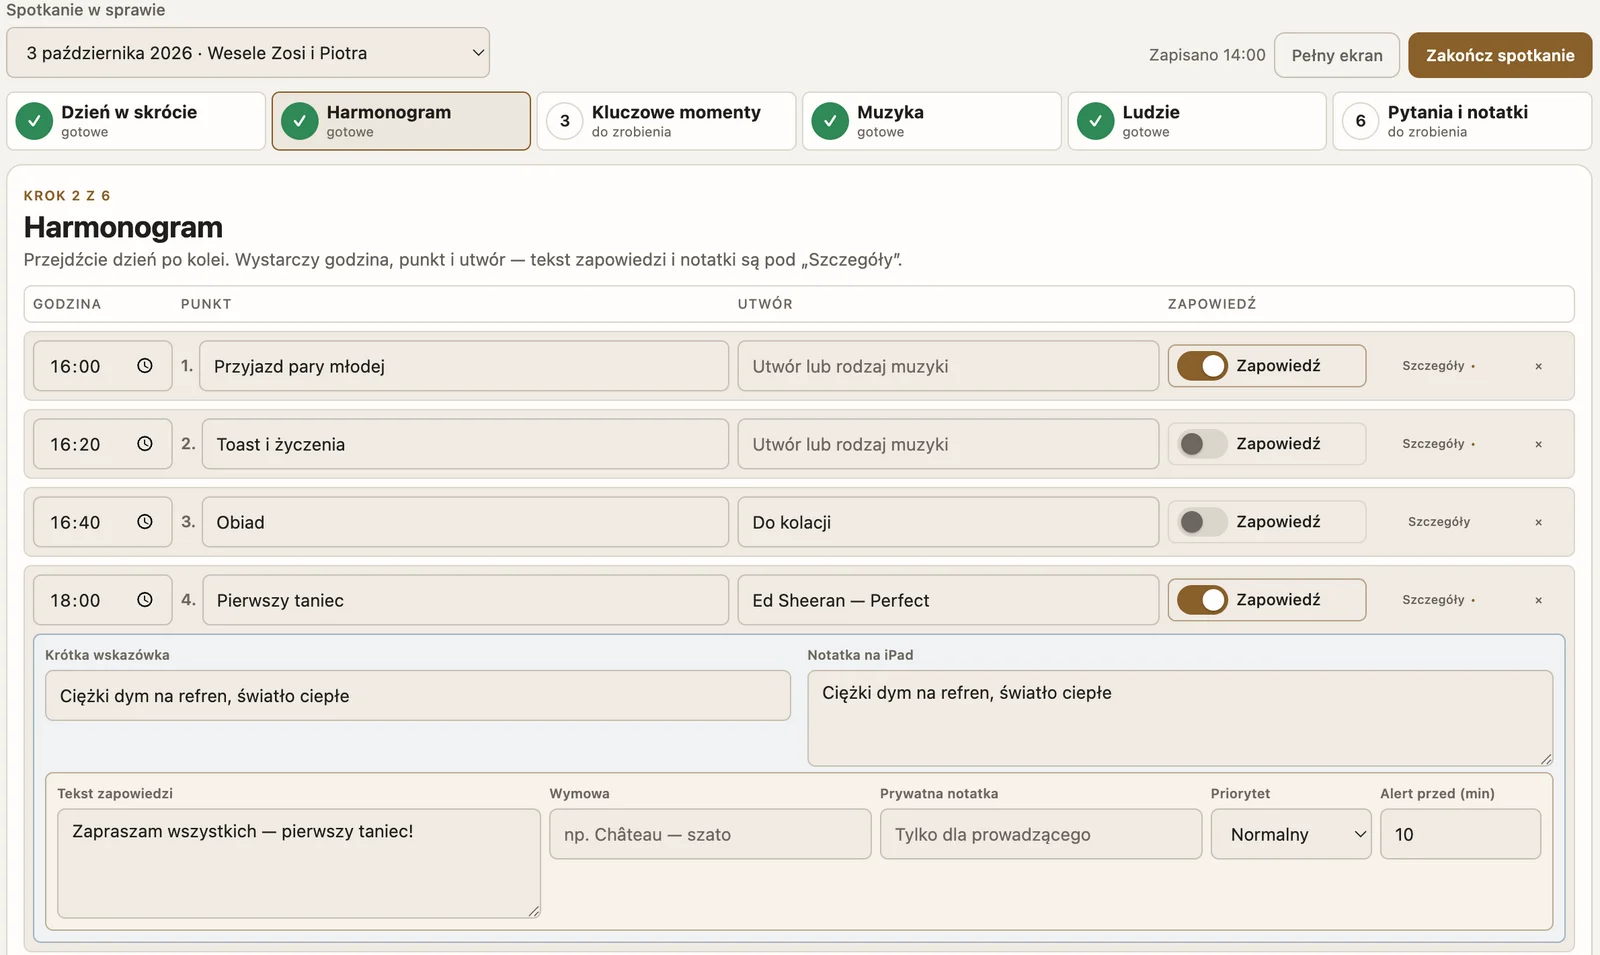
Task: Edit the Pierwszy taniec point name field
Action: (465, 600)
